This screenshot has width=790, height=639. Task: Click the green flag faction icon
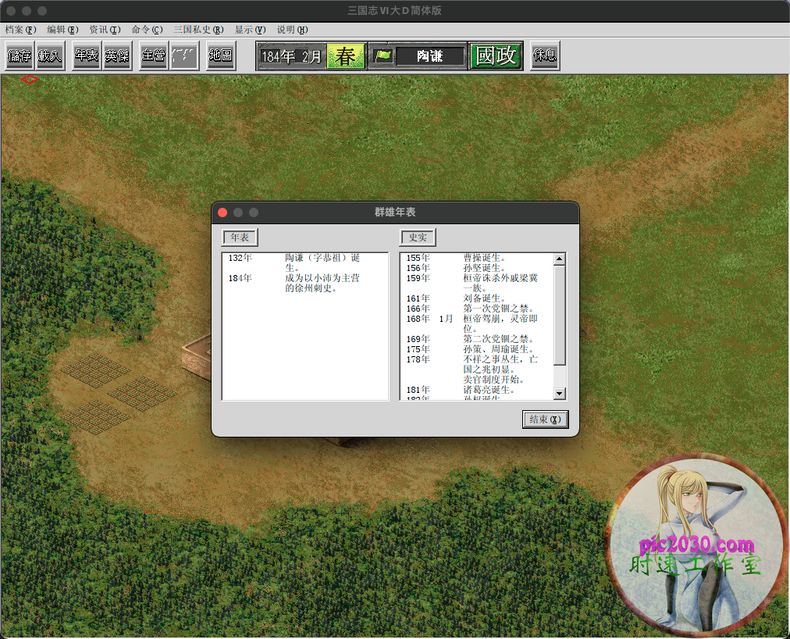[x=383, y=56]
